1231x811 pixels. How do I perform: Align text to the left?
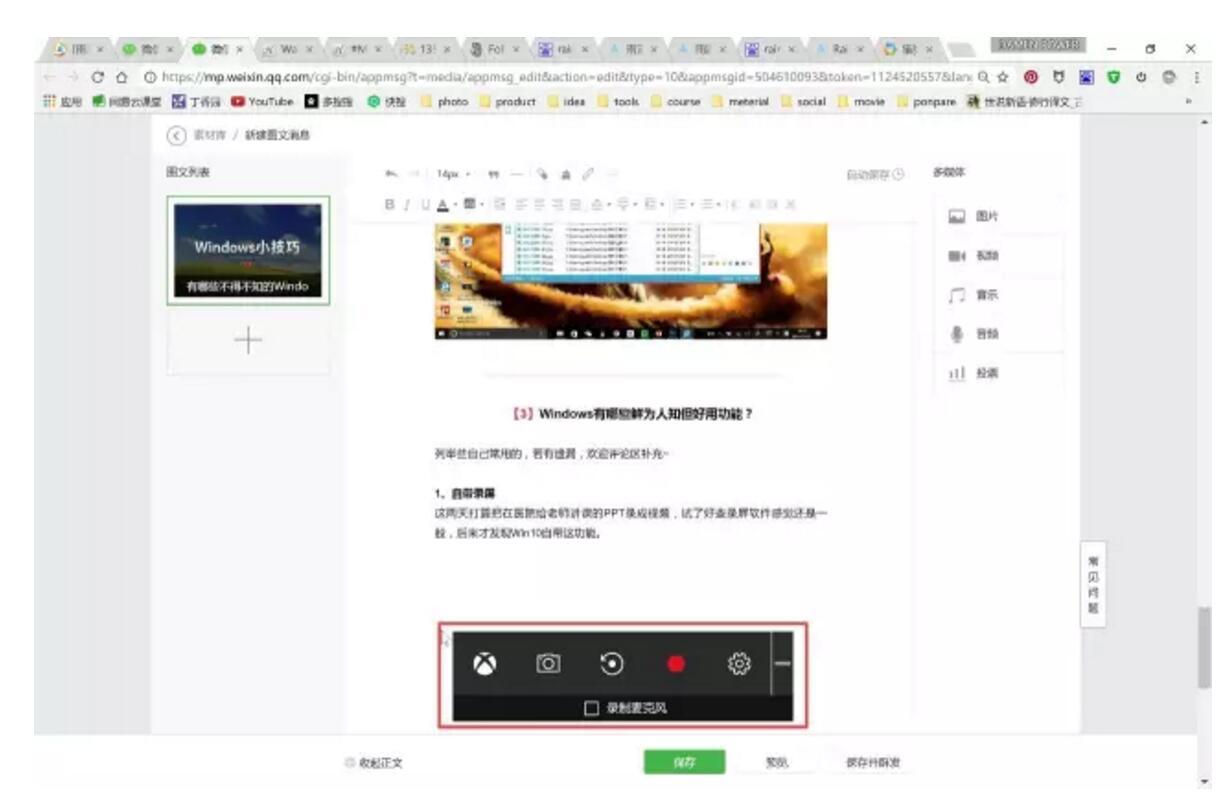coord(521,204)
